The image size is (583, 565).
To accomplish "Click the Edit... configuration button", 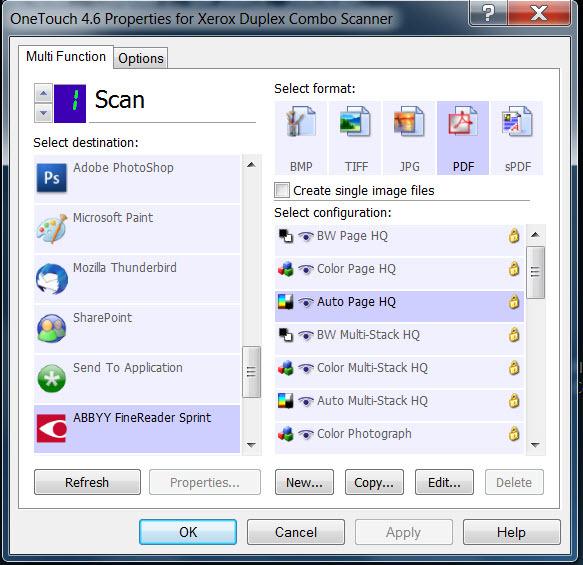I will pyautogui.click(x=444, y=482).
